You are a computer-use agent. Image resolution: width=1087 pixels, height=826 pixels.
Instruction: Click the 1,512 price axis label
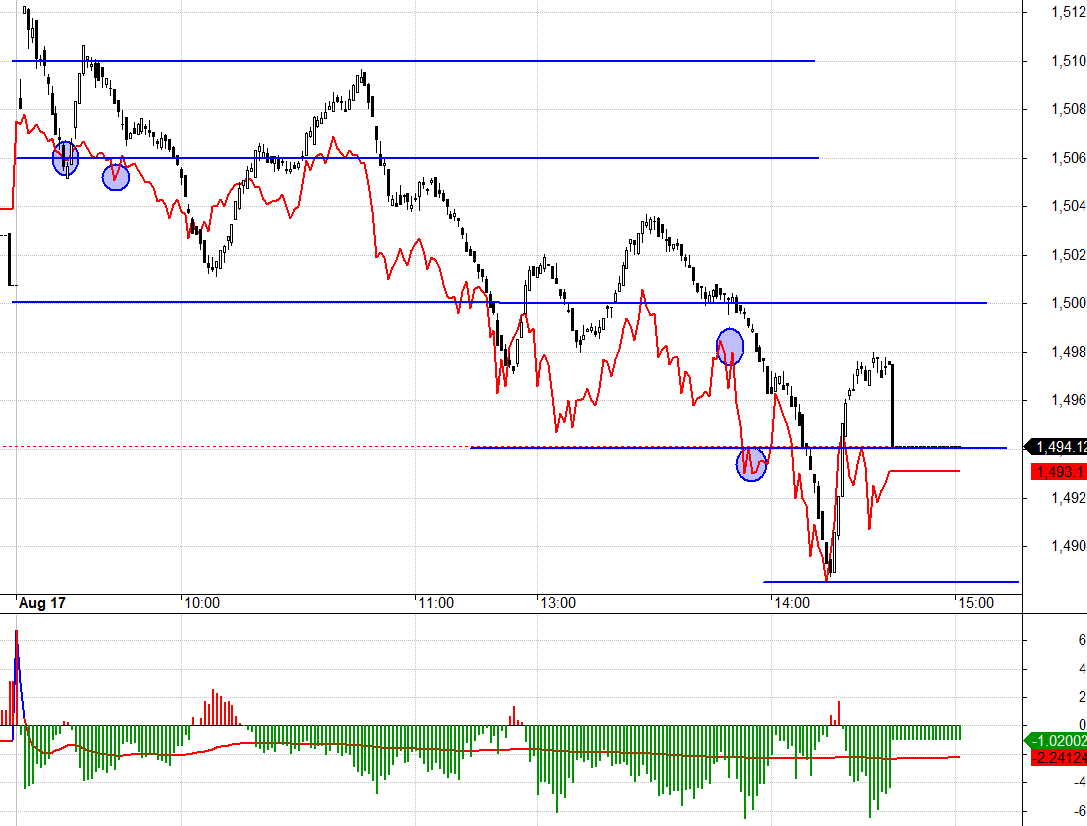tap(1068, 12)
